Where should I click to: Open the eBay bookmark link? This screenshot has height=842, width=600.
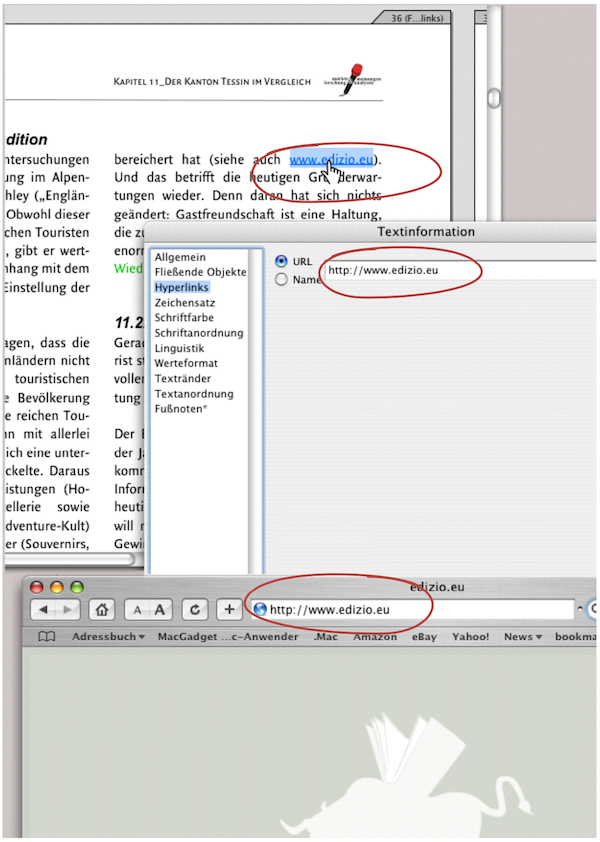(425, 637)
